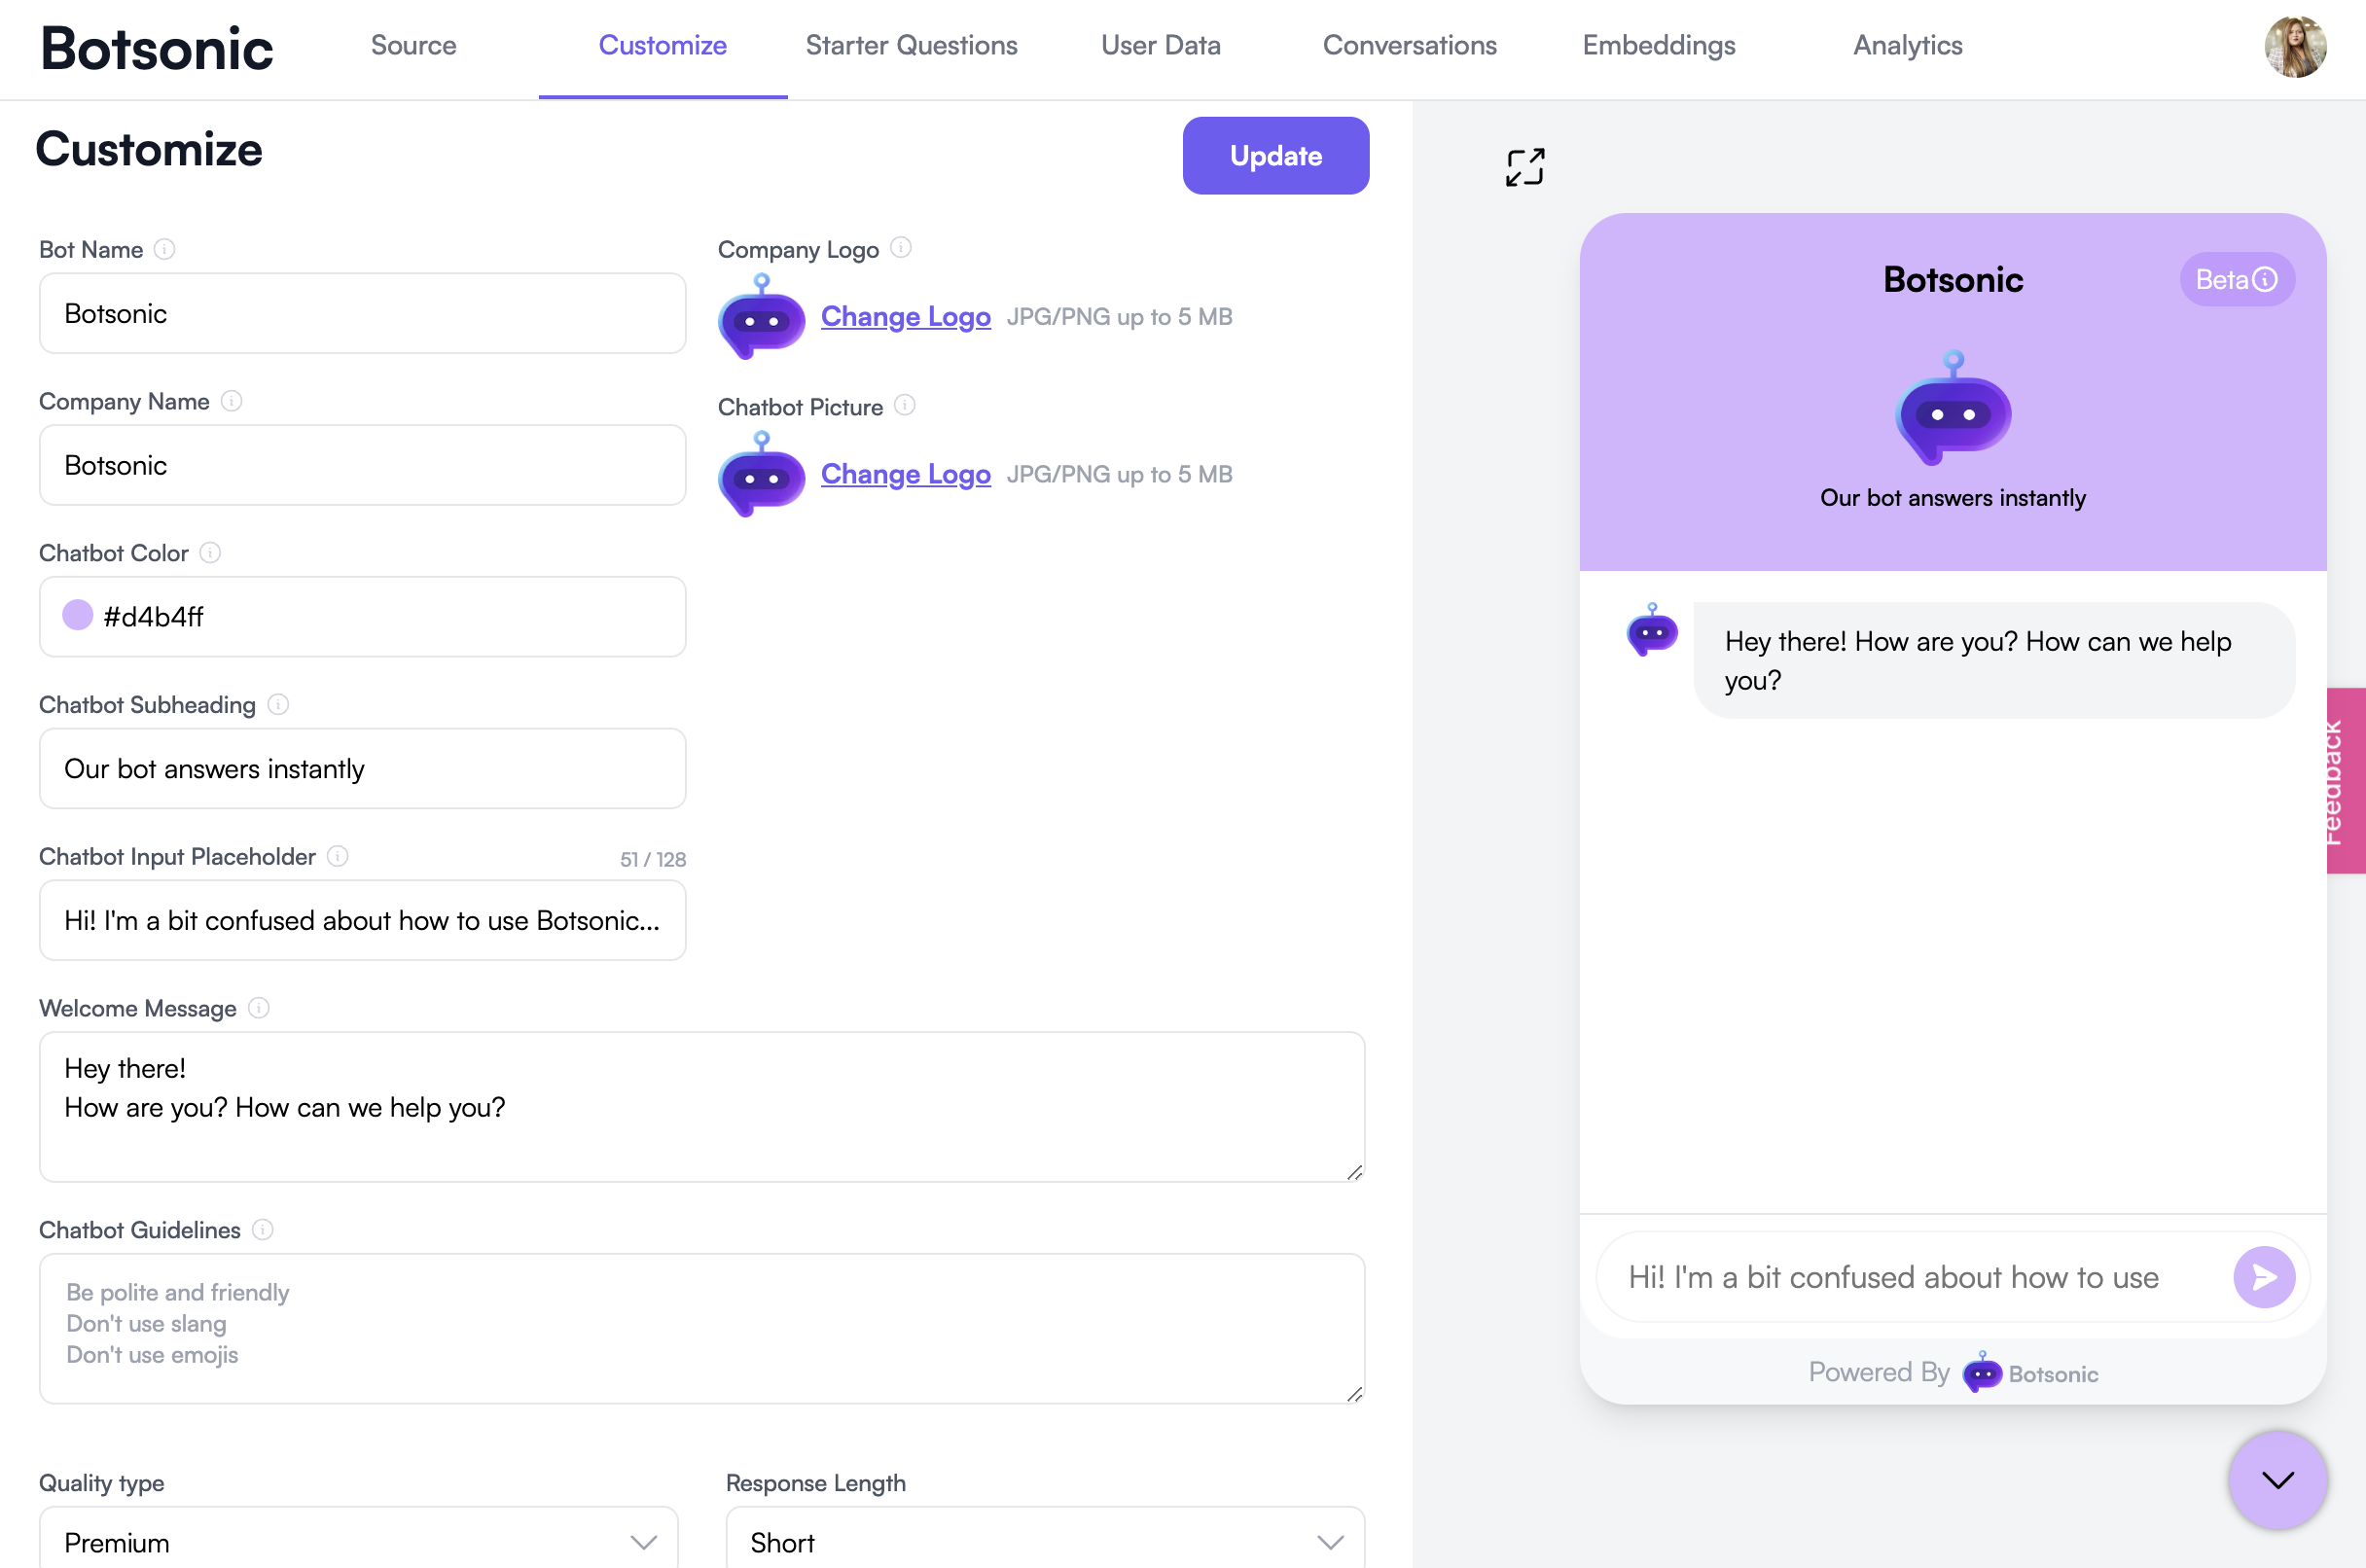Click the send message arrow icon

pos(2265,1277)
